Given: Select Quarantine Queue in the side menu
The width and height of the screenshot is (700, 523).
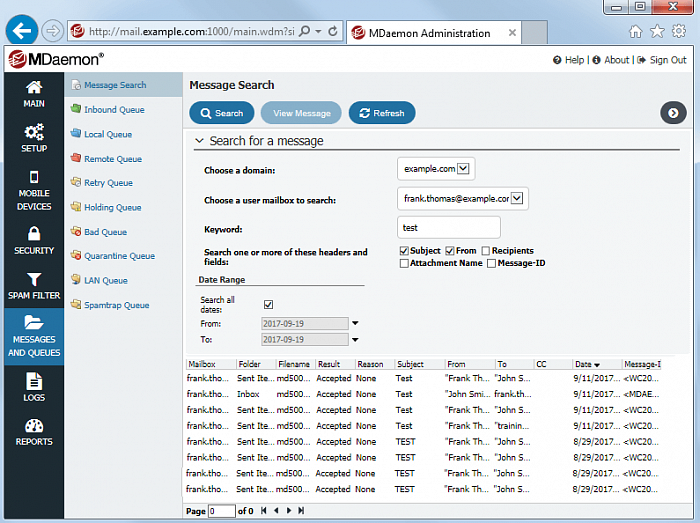Looking at the screenshot, I should [x=118, y=256].
